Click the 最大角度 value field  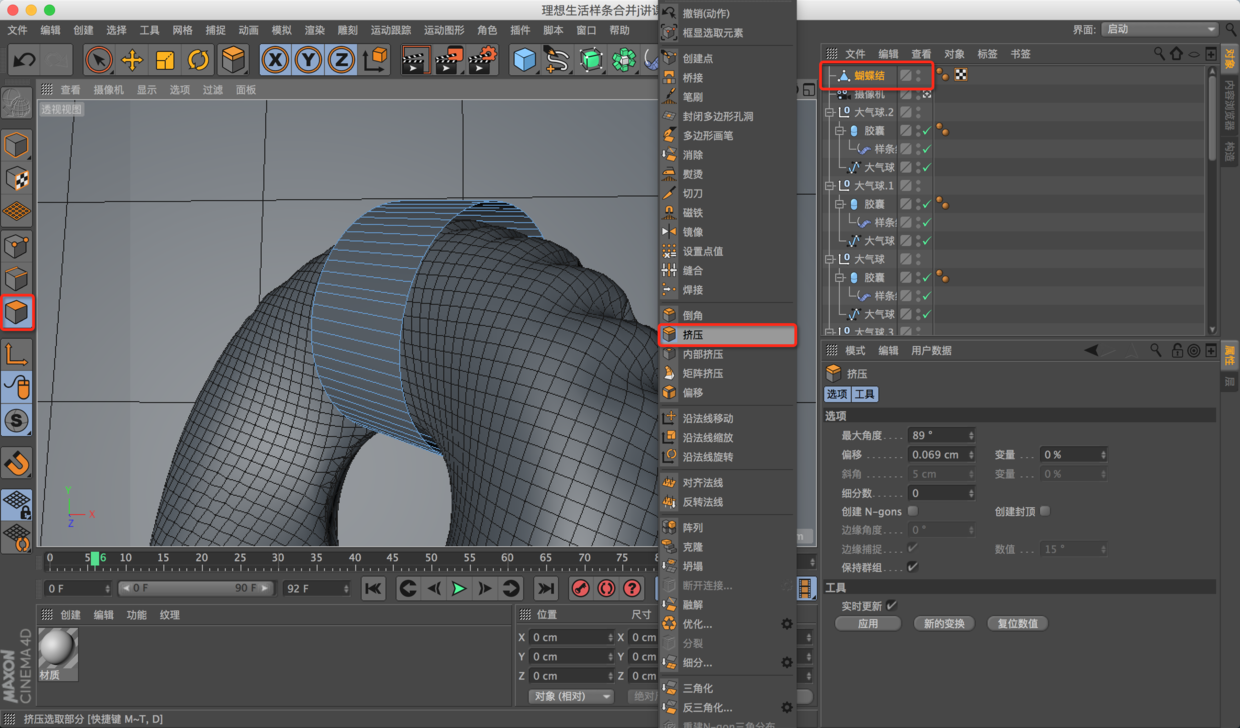pos(941,435)
